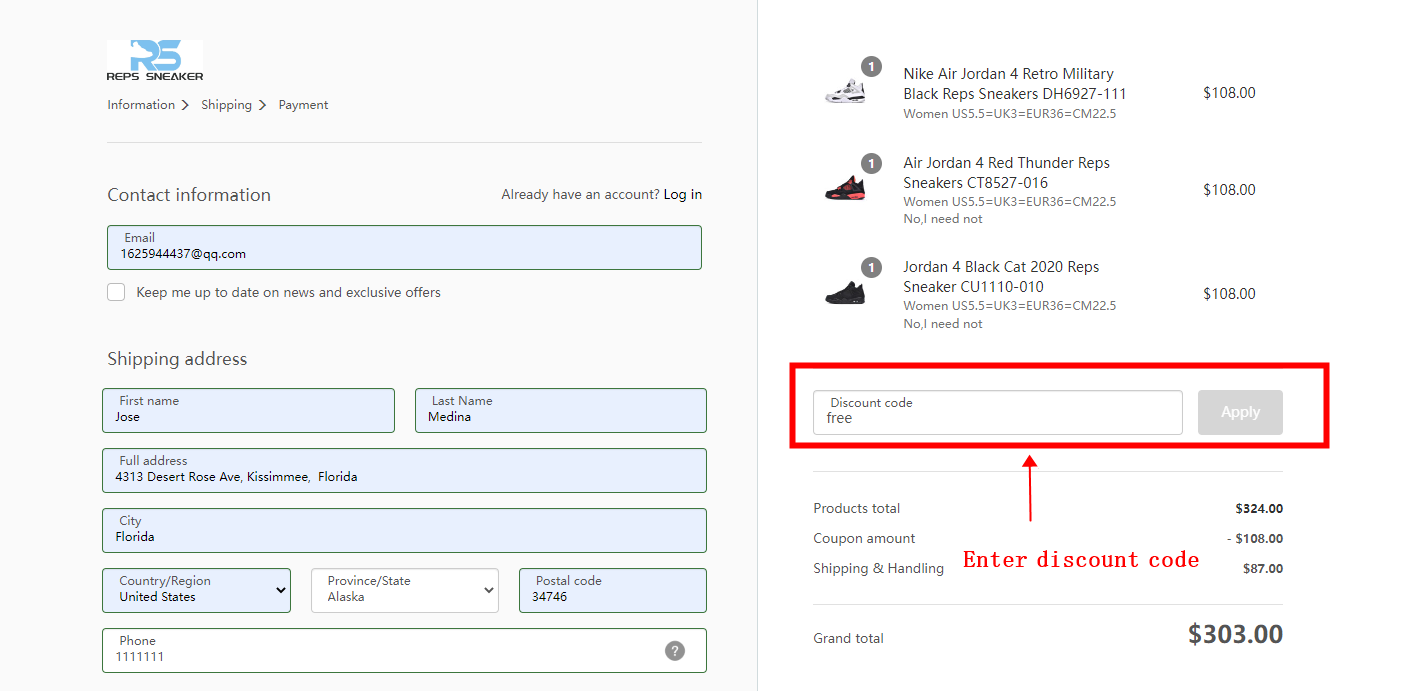The width and height of the screenshot is (1419, 691).
Task: Click the Grand total amount $303.00
Action: (1235, 634)
